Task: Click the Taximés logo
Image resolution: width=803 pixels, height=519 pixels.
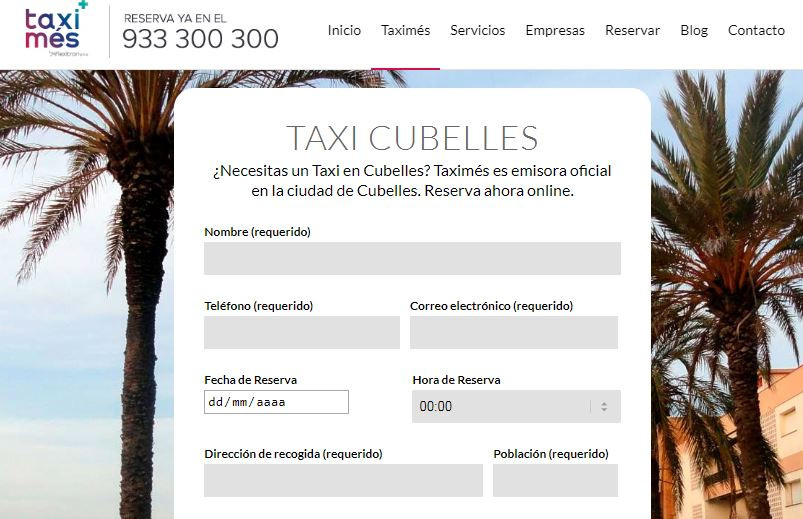Action: point(56,29)
